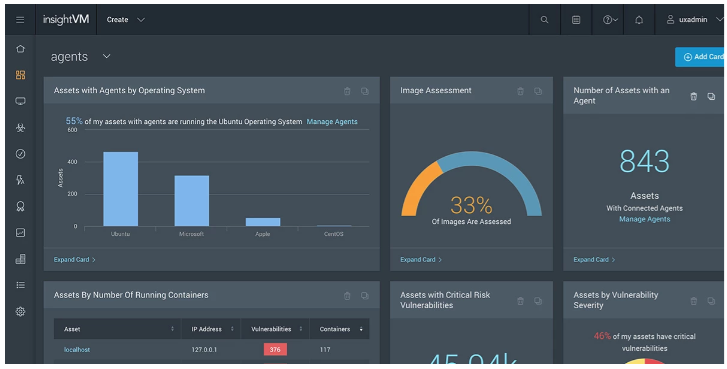Open the uxadmin user menu
Screen dimensions: 727x369
(x=694, y=20)
